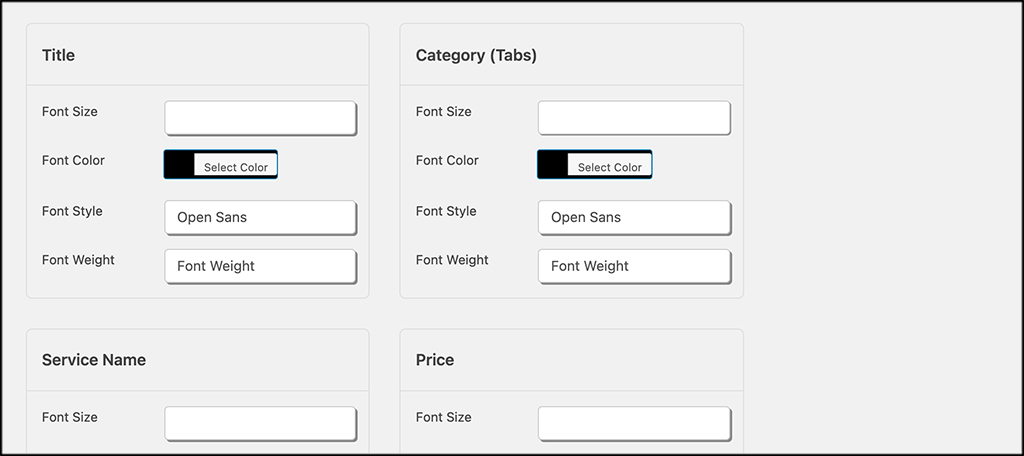1024x456 pixels.
Task: Click the Service Name Font Size input
Action: coord(260,423)
